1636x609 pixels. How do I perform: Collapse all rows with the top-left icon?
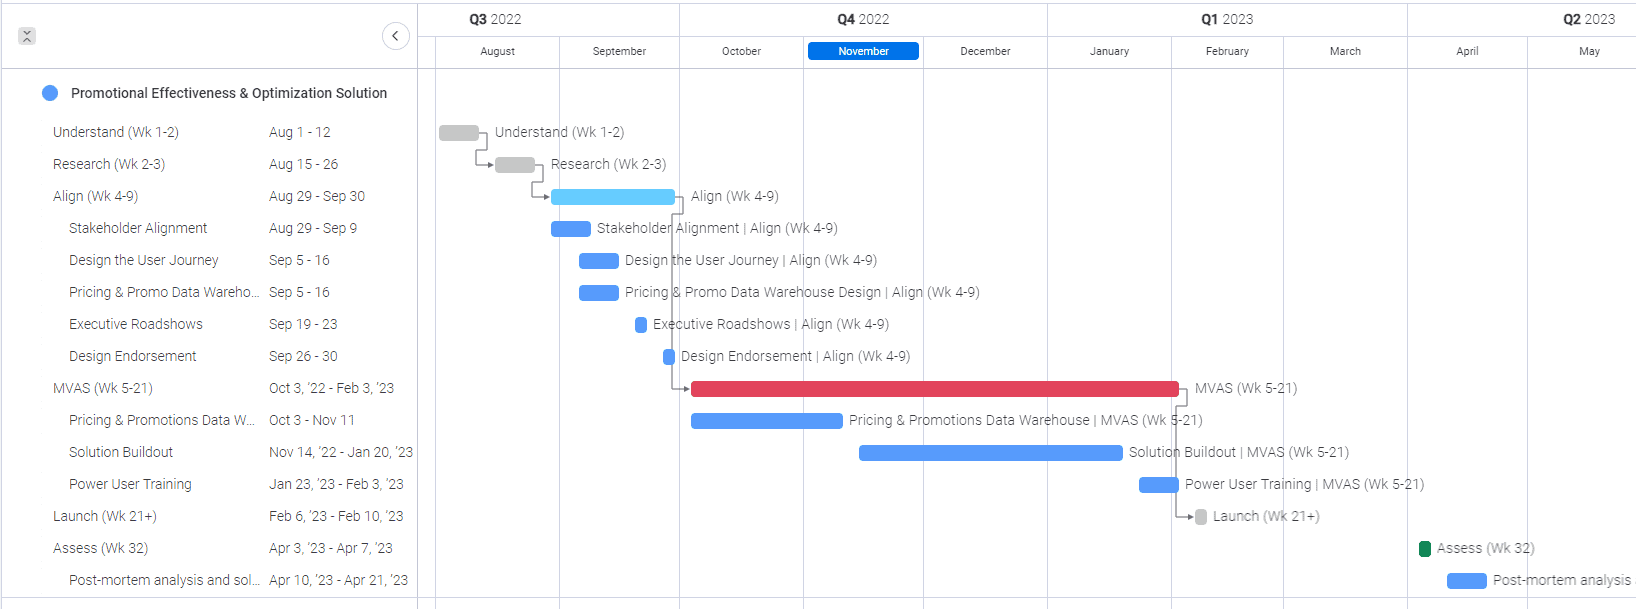(x=27, y=36)
